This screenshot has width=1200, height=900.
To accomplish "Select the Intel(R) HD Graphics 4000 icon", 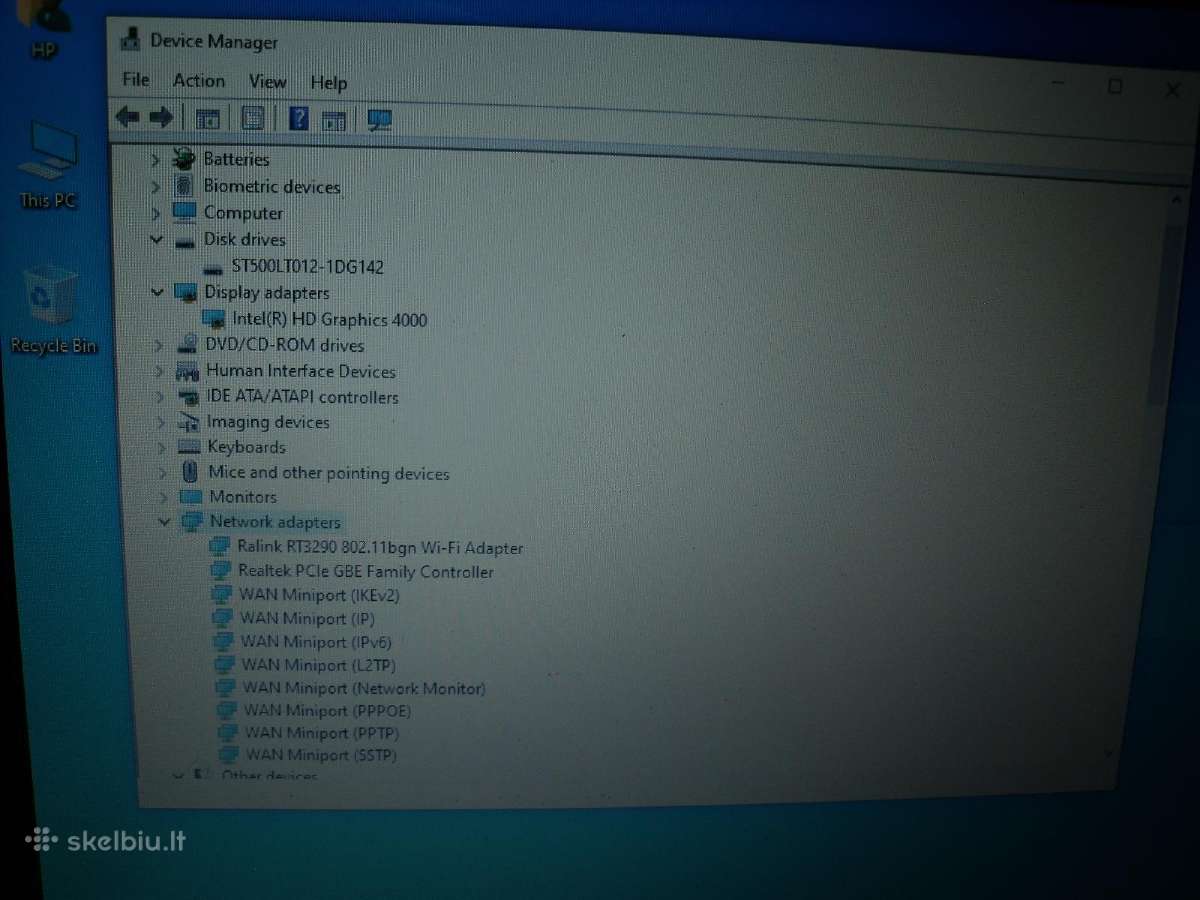I will [x=213, y=319].
